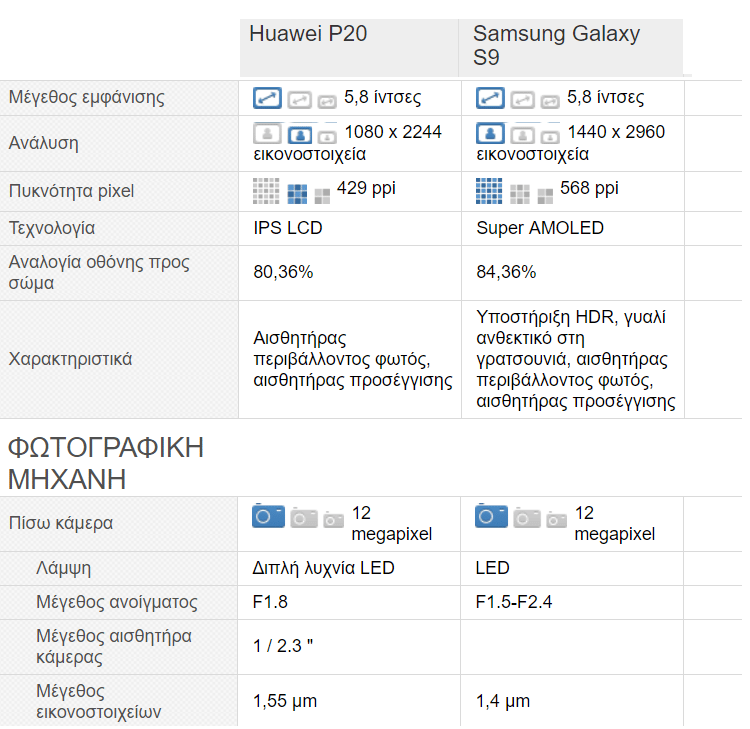Viewport: 750px width, 729px height.
Task: Select the blue resolution icon in Samsung Galaxy S9 column
Action: 490,133
